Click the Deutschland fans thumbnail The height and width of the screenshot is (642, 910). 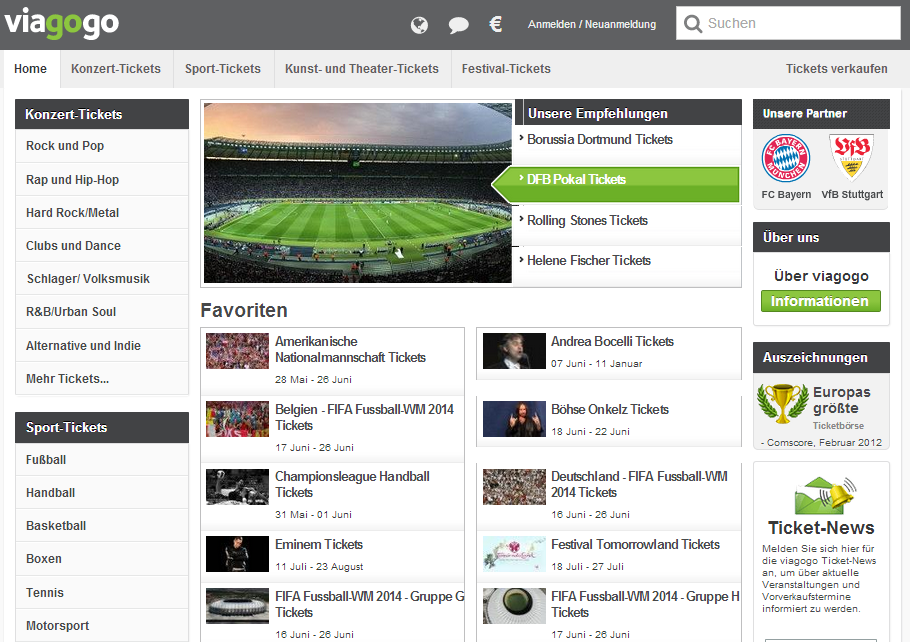514,486
